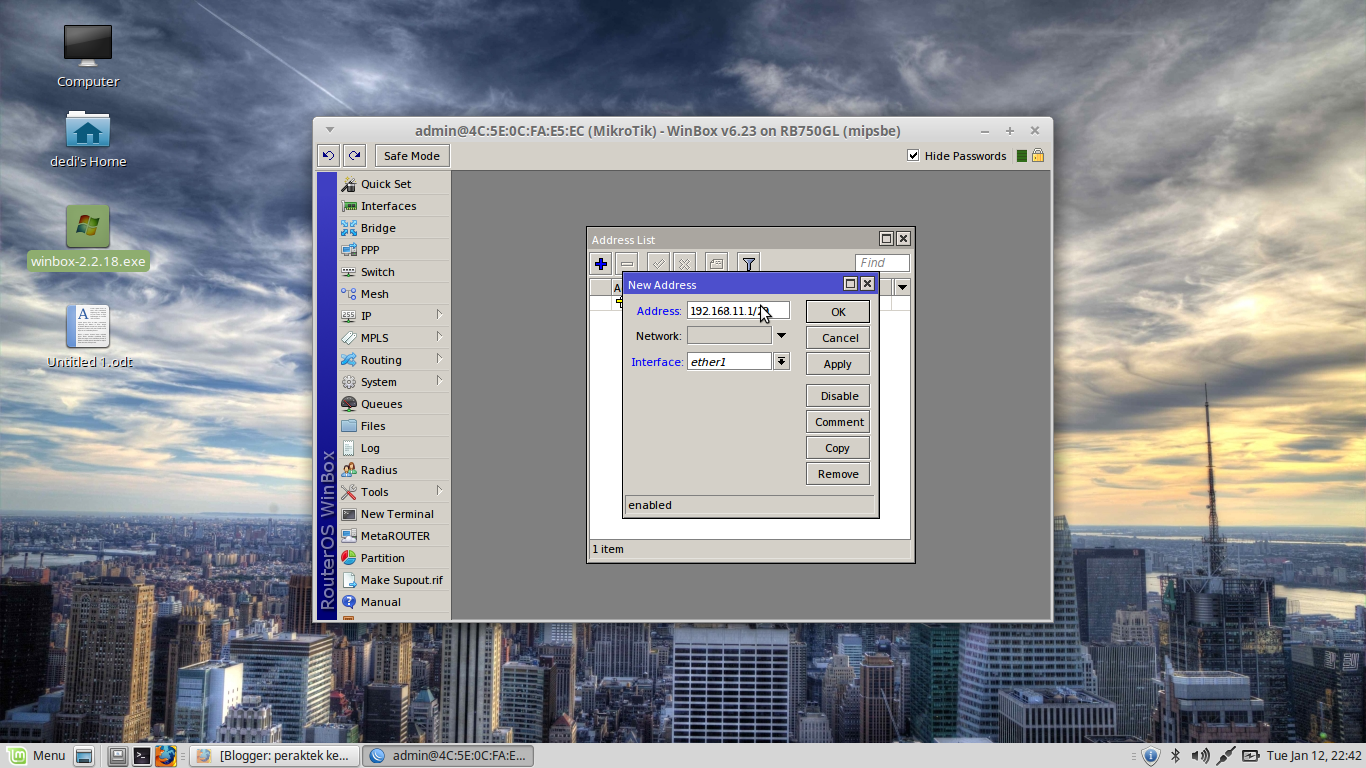This screenshot has height=768, width=1366.
Task: Click the Interface field showing ether1
Action: pos(729,361)
